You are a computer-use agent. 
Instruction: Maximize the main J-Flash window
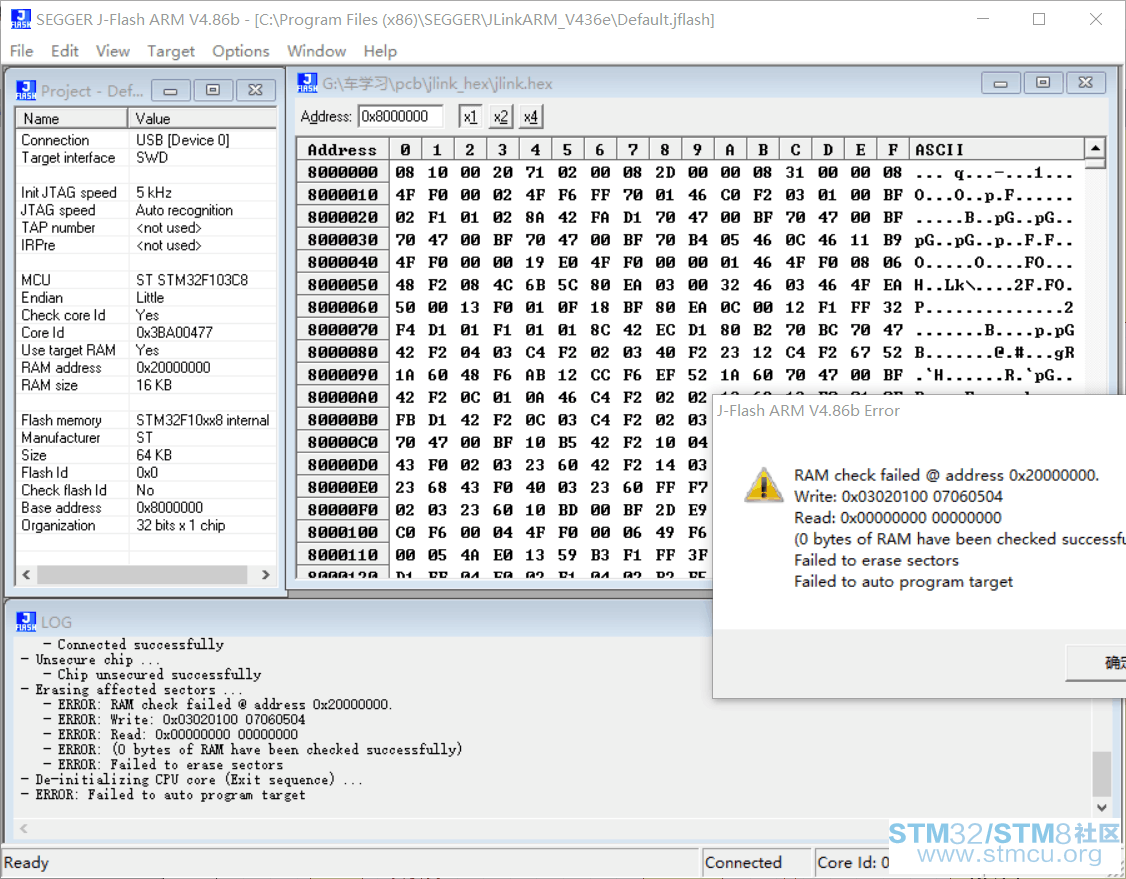click(1039, 19)
